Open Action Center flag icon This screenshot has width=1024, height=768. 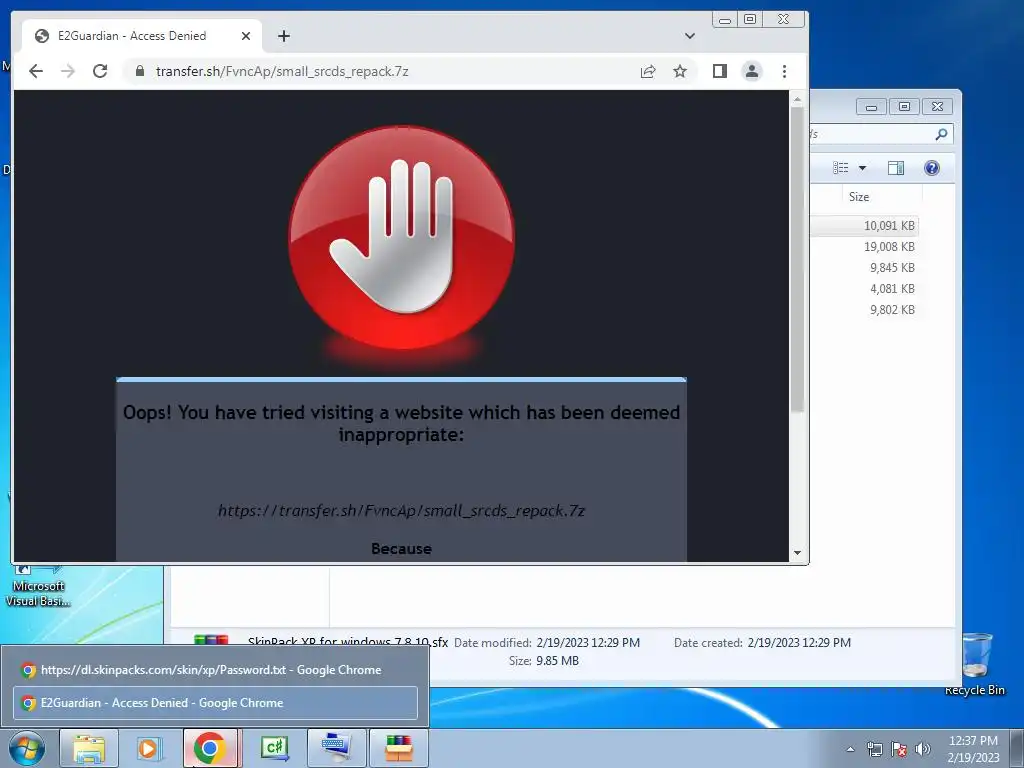coord(899,749)
